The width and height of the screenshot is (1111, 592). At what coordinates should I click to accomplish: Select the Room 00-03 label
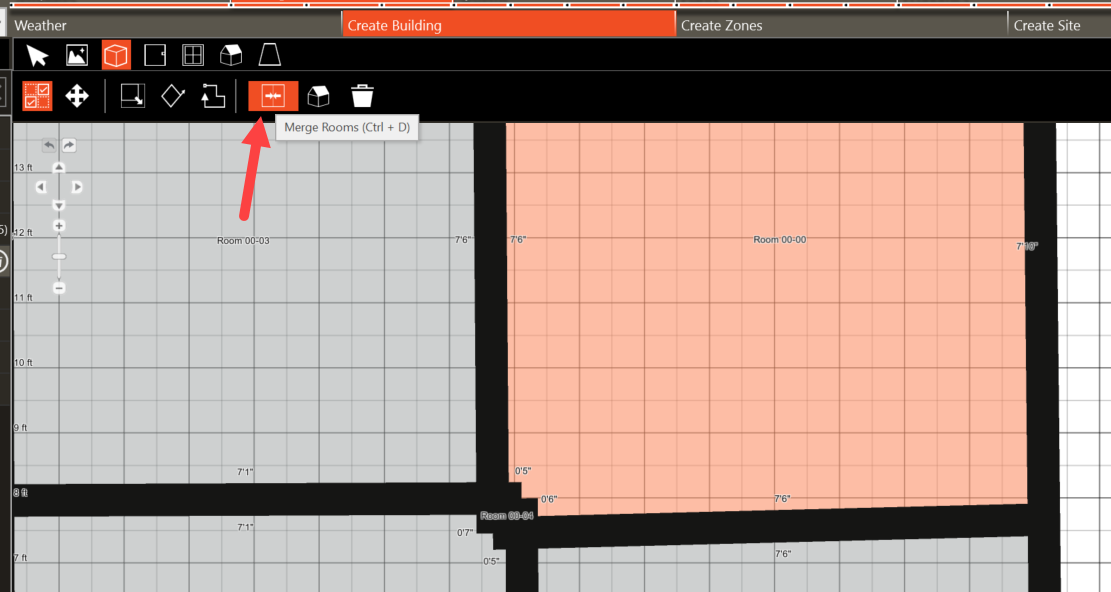243,241
